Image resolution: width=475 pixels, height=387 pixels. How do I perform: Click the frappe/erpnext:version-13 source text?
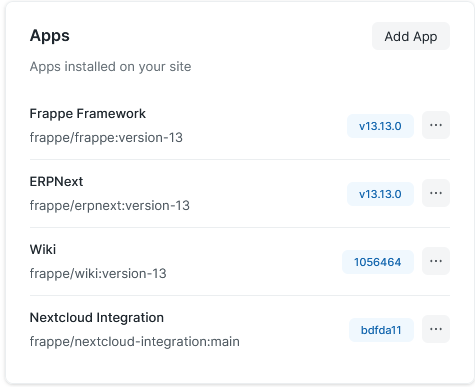pos(110,205)
